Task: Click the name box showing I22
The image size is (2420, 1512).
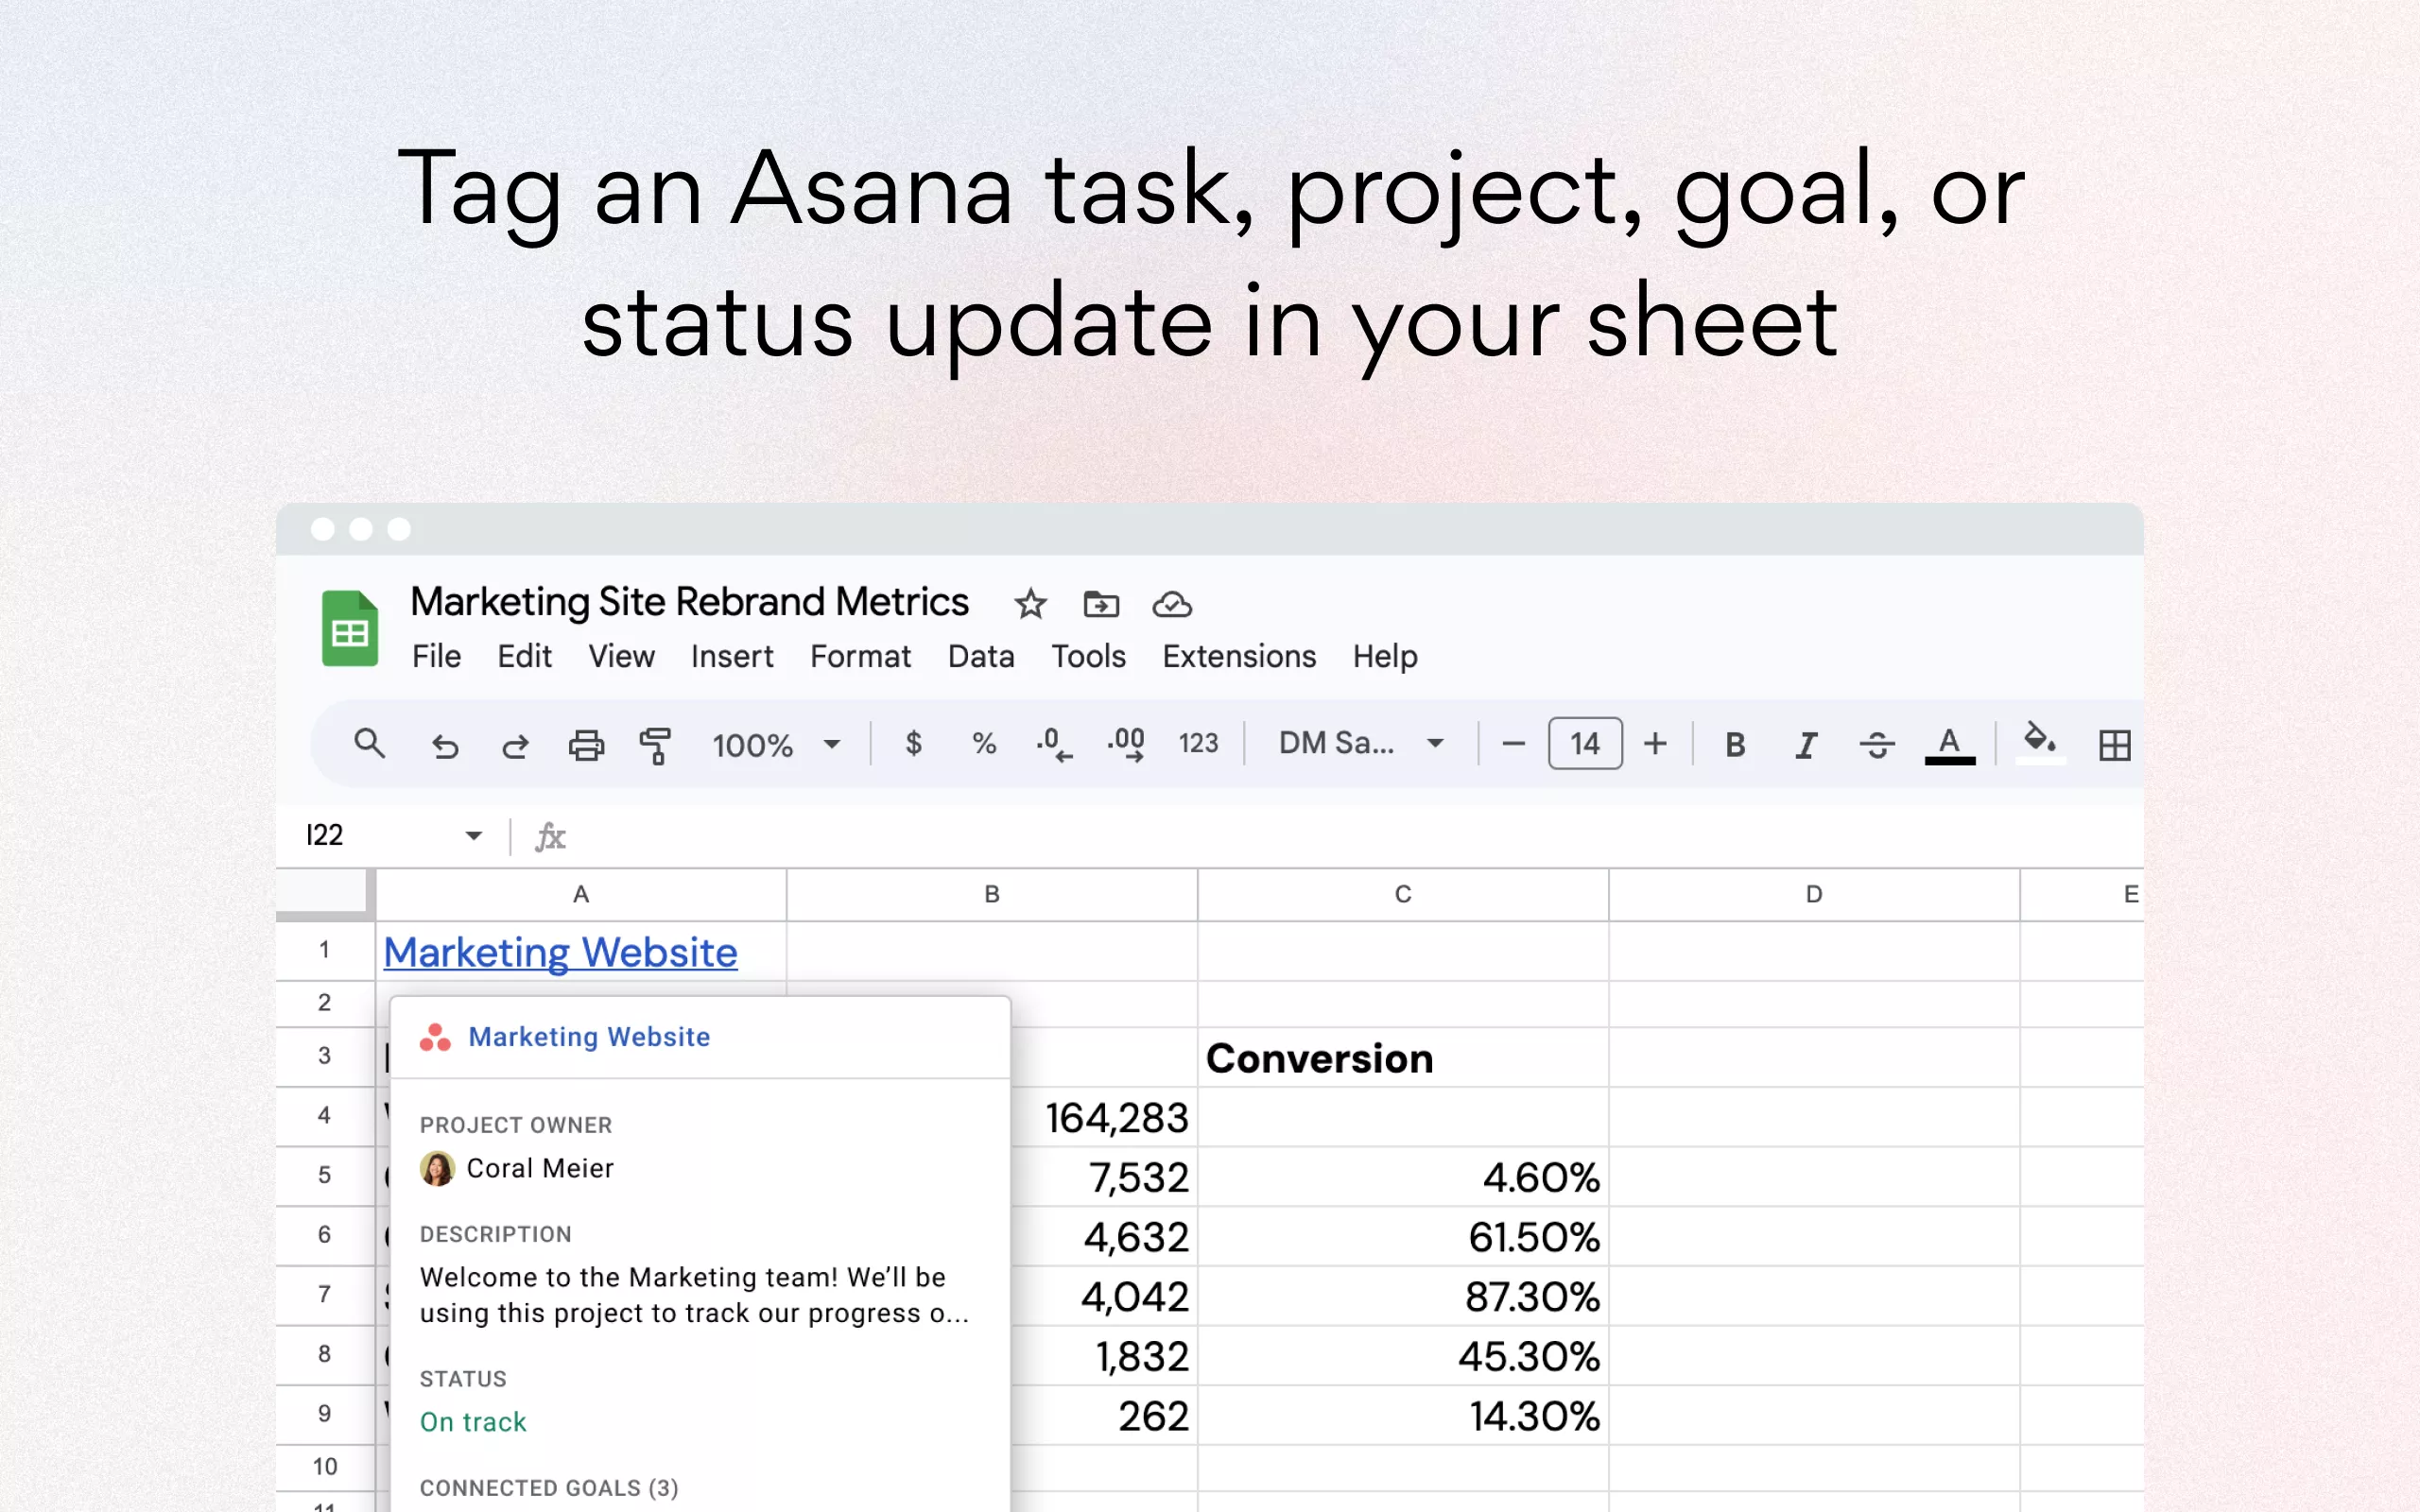Action: pos(325,835)
